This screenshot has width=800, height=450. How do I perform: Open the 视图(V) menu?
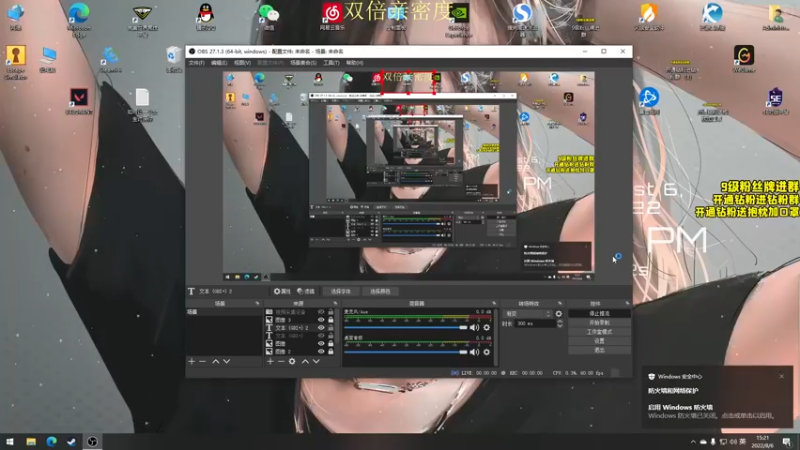(x=242, y=63)
